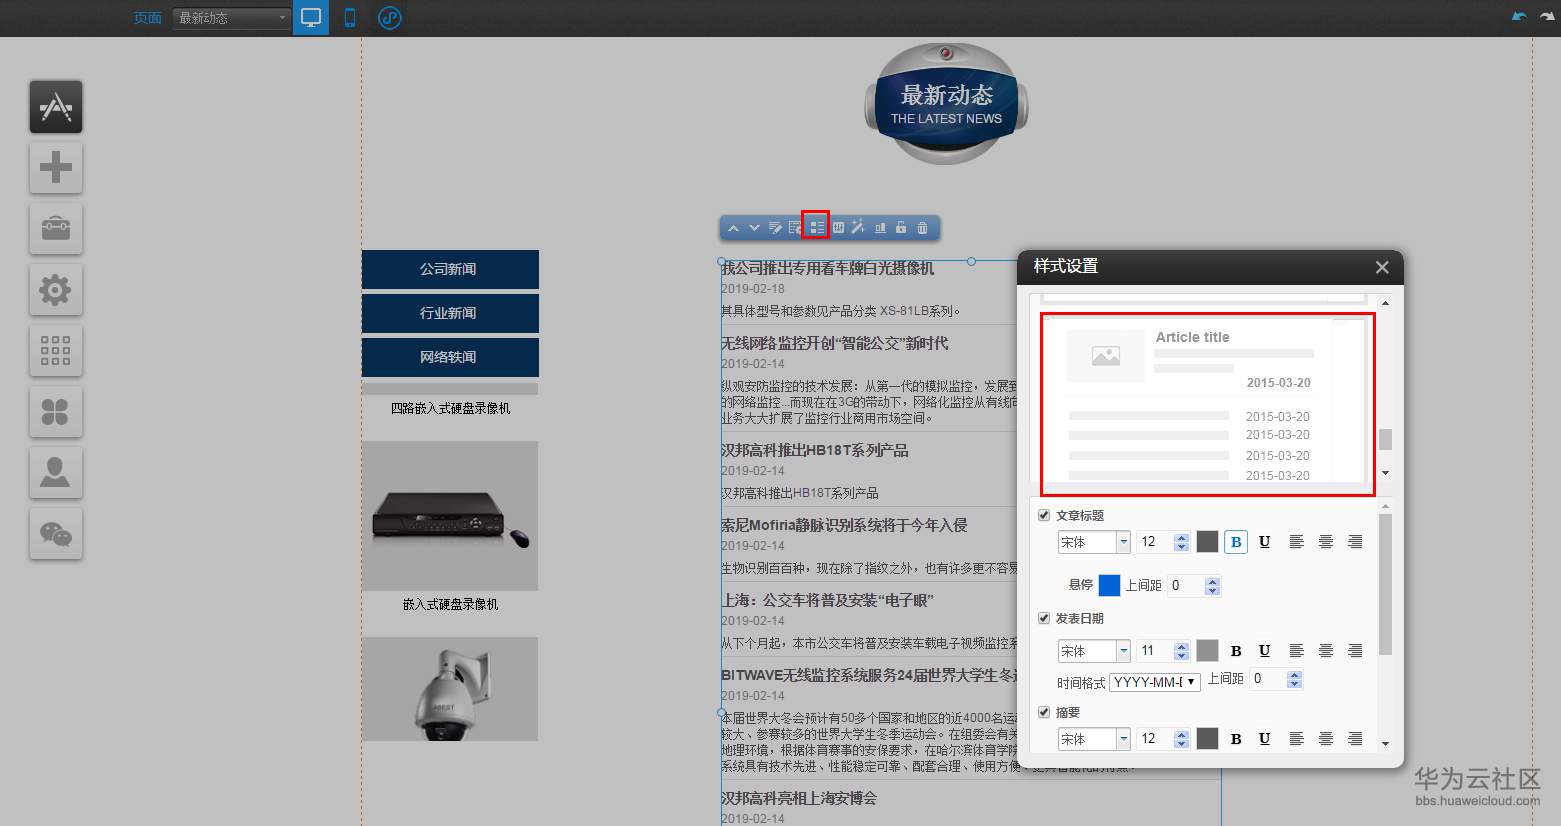Screen dimensions: 1561x826
Task: Click the 发表日期 font size spinner arrows
Action: coord(1182,651)
